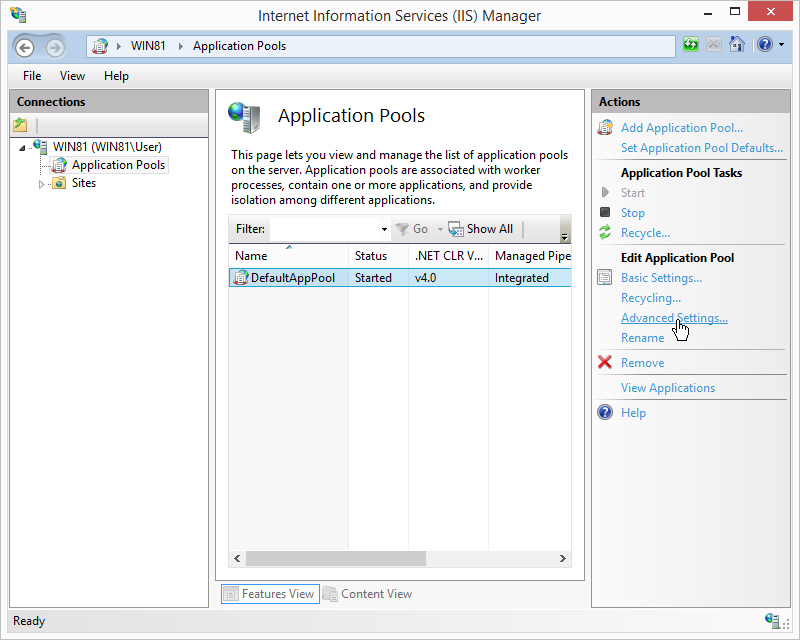Sort by the Status column header
The image size is (800, 640).
pos(378,255)
